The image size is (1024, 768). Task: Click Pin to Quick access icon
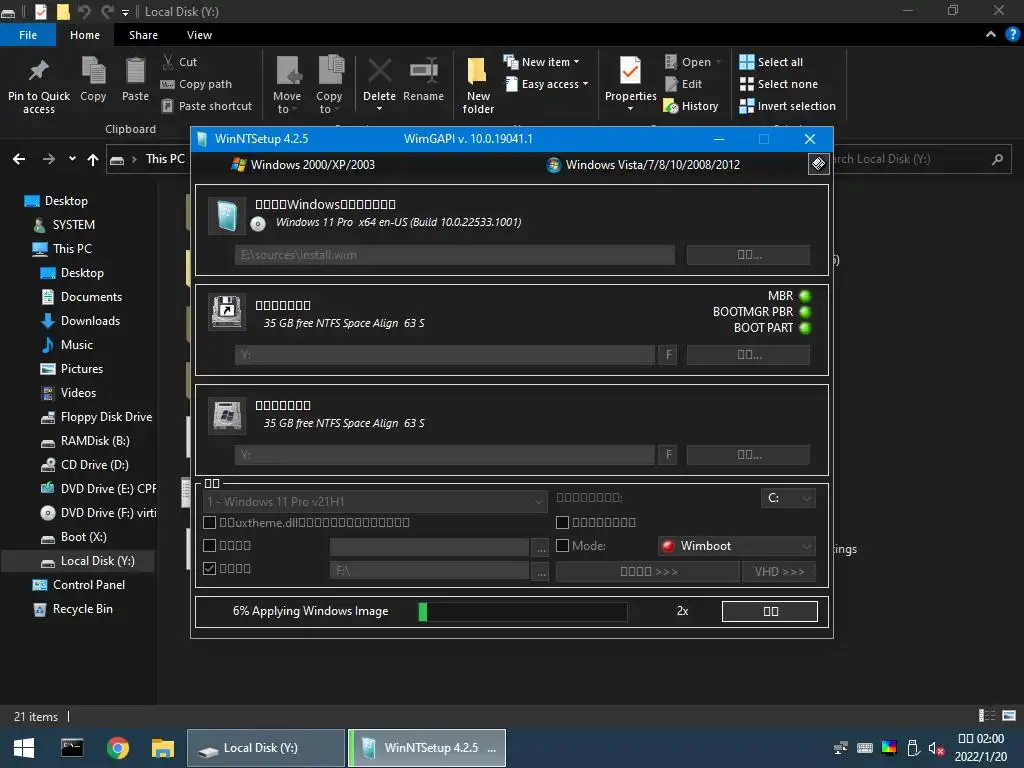(x=39, y=71)
